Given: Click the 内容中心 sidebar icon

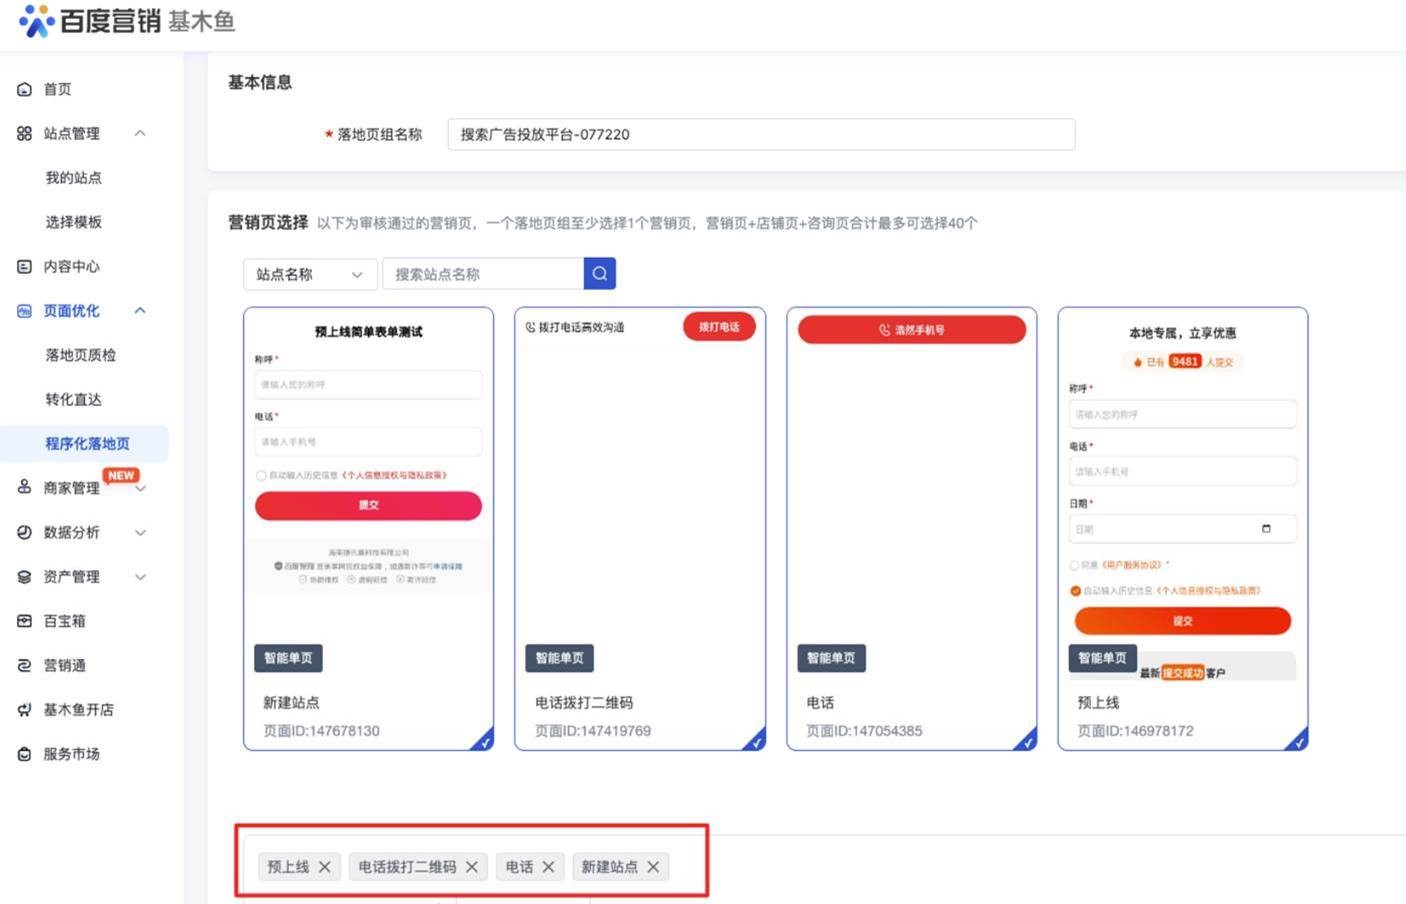Looking at the screenshot, I should coord(25,266).
